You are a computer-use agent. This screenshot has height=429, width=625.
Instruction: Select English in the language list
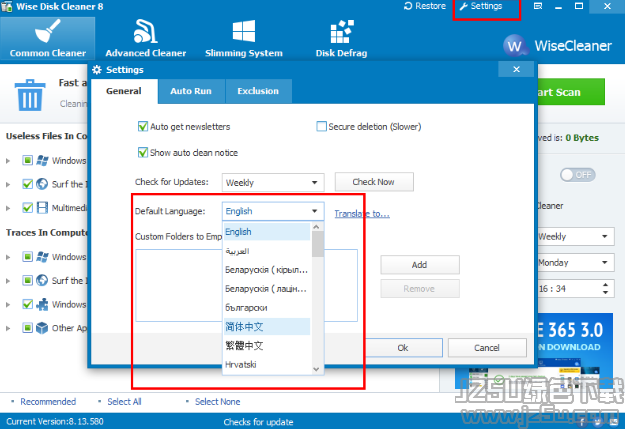point(267,232)
